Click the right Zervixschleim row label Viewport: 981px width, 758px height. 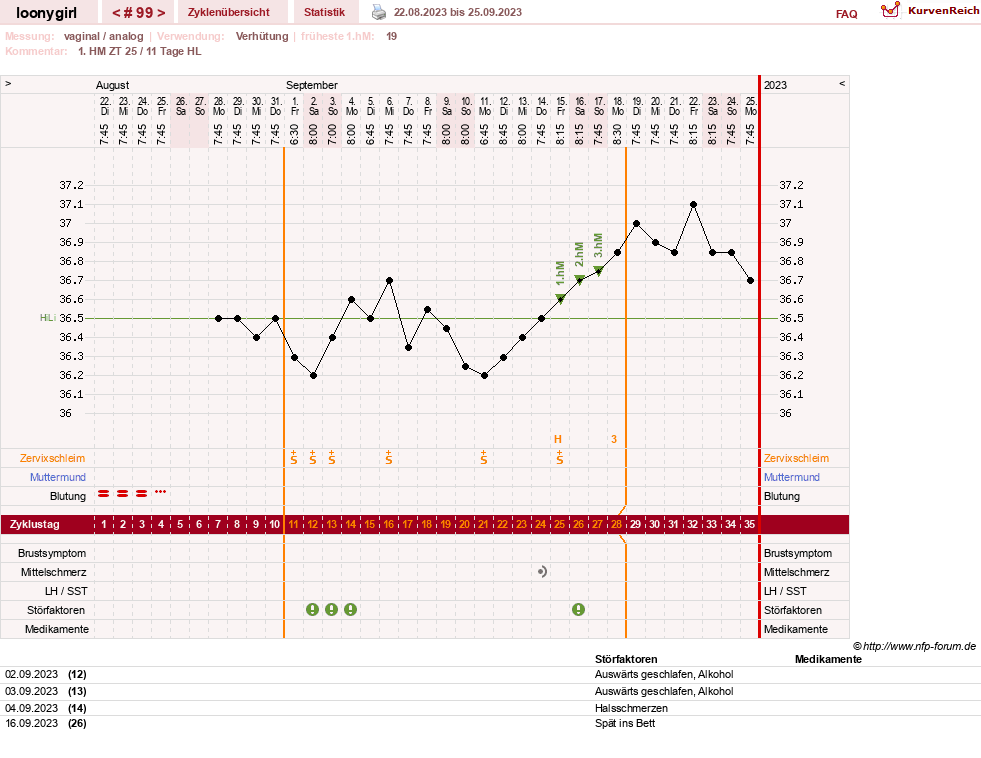pyautogui.click(x=796, y=458)
